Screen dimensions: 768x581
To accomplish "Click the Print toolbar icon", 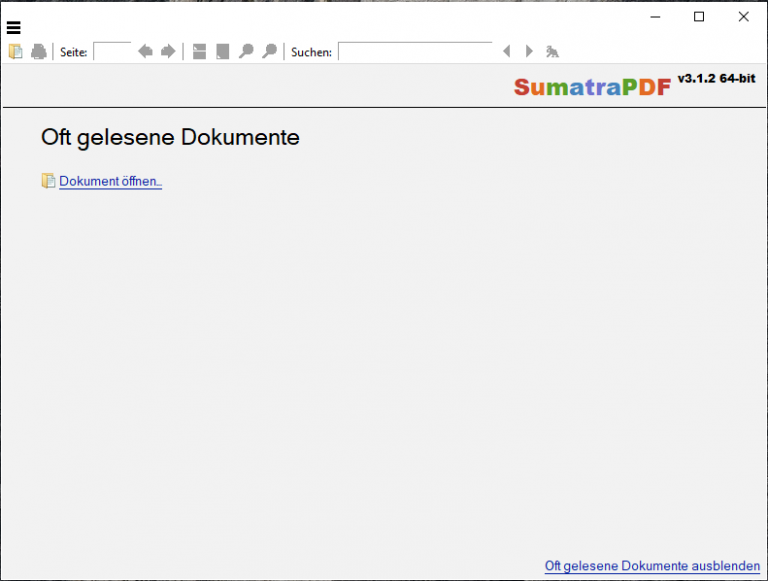I will click(x=39, y=51).
